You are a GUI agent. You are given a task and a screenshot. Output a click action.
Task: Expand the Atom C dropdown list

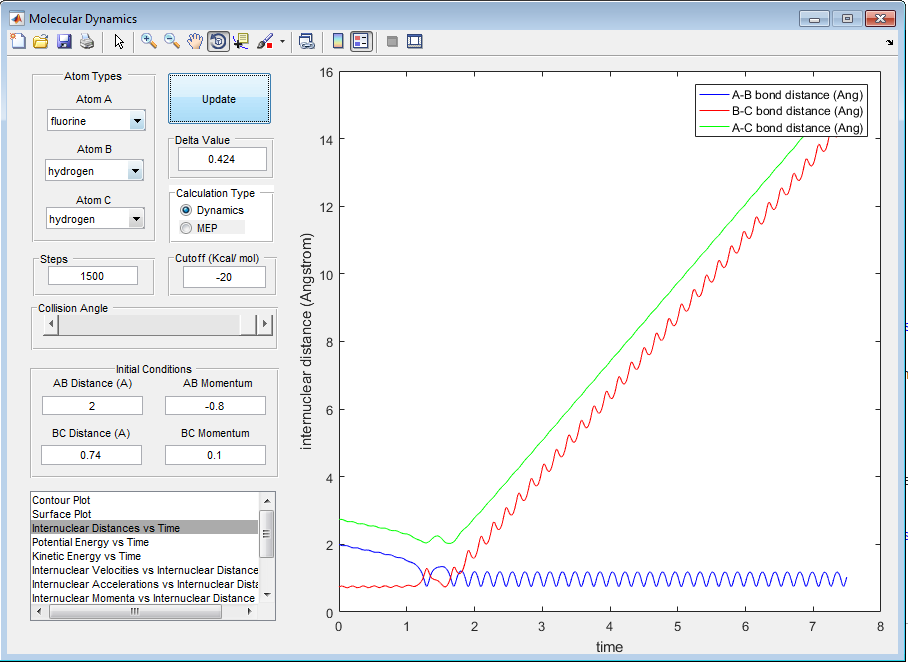click(136, 219)
